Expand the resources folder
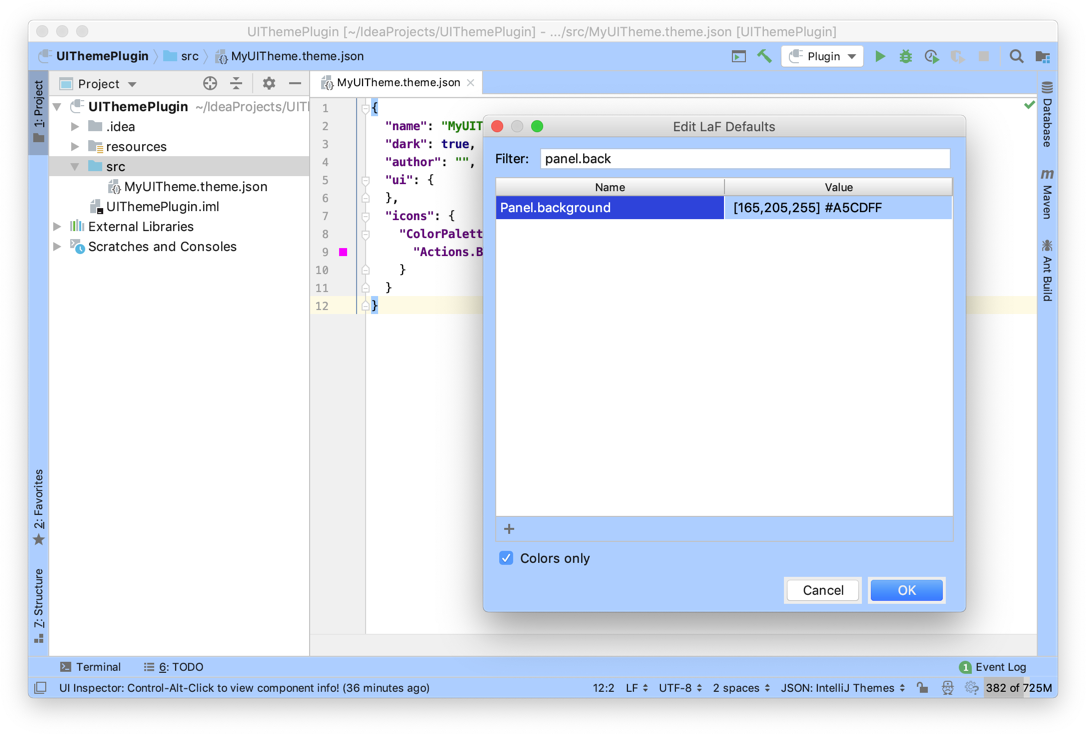The height and width of the screenshot is (734, 1086). pyautogui.click(x=75, y=147)
